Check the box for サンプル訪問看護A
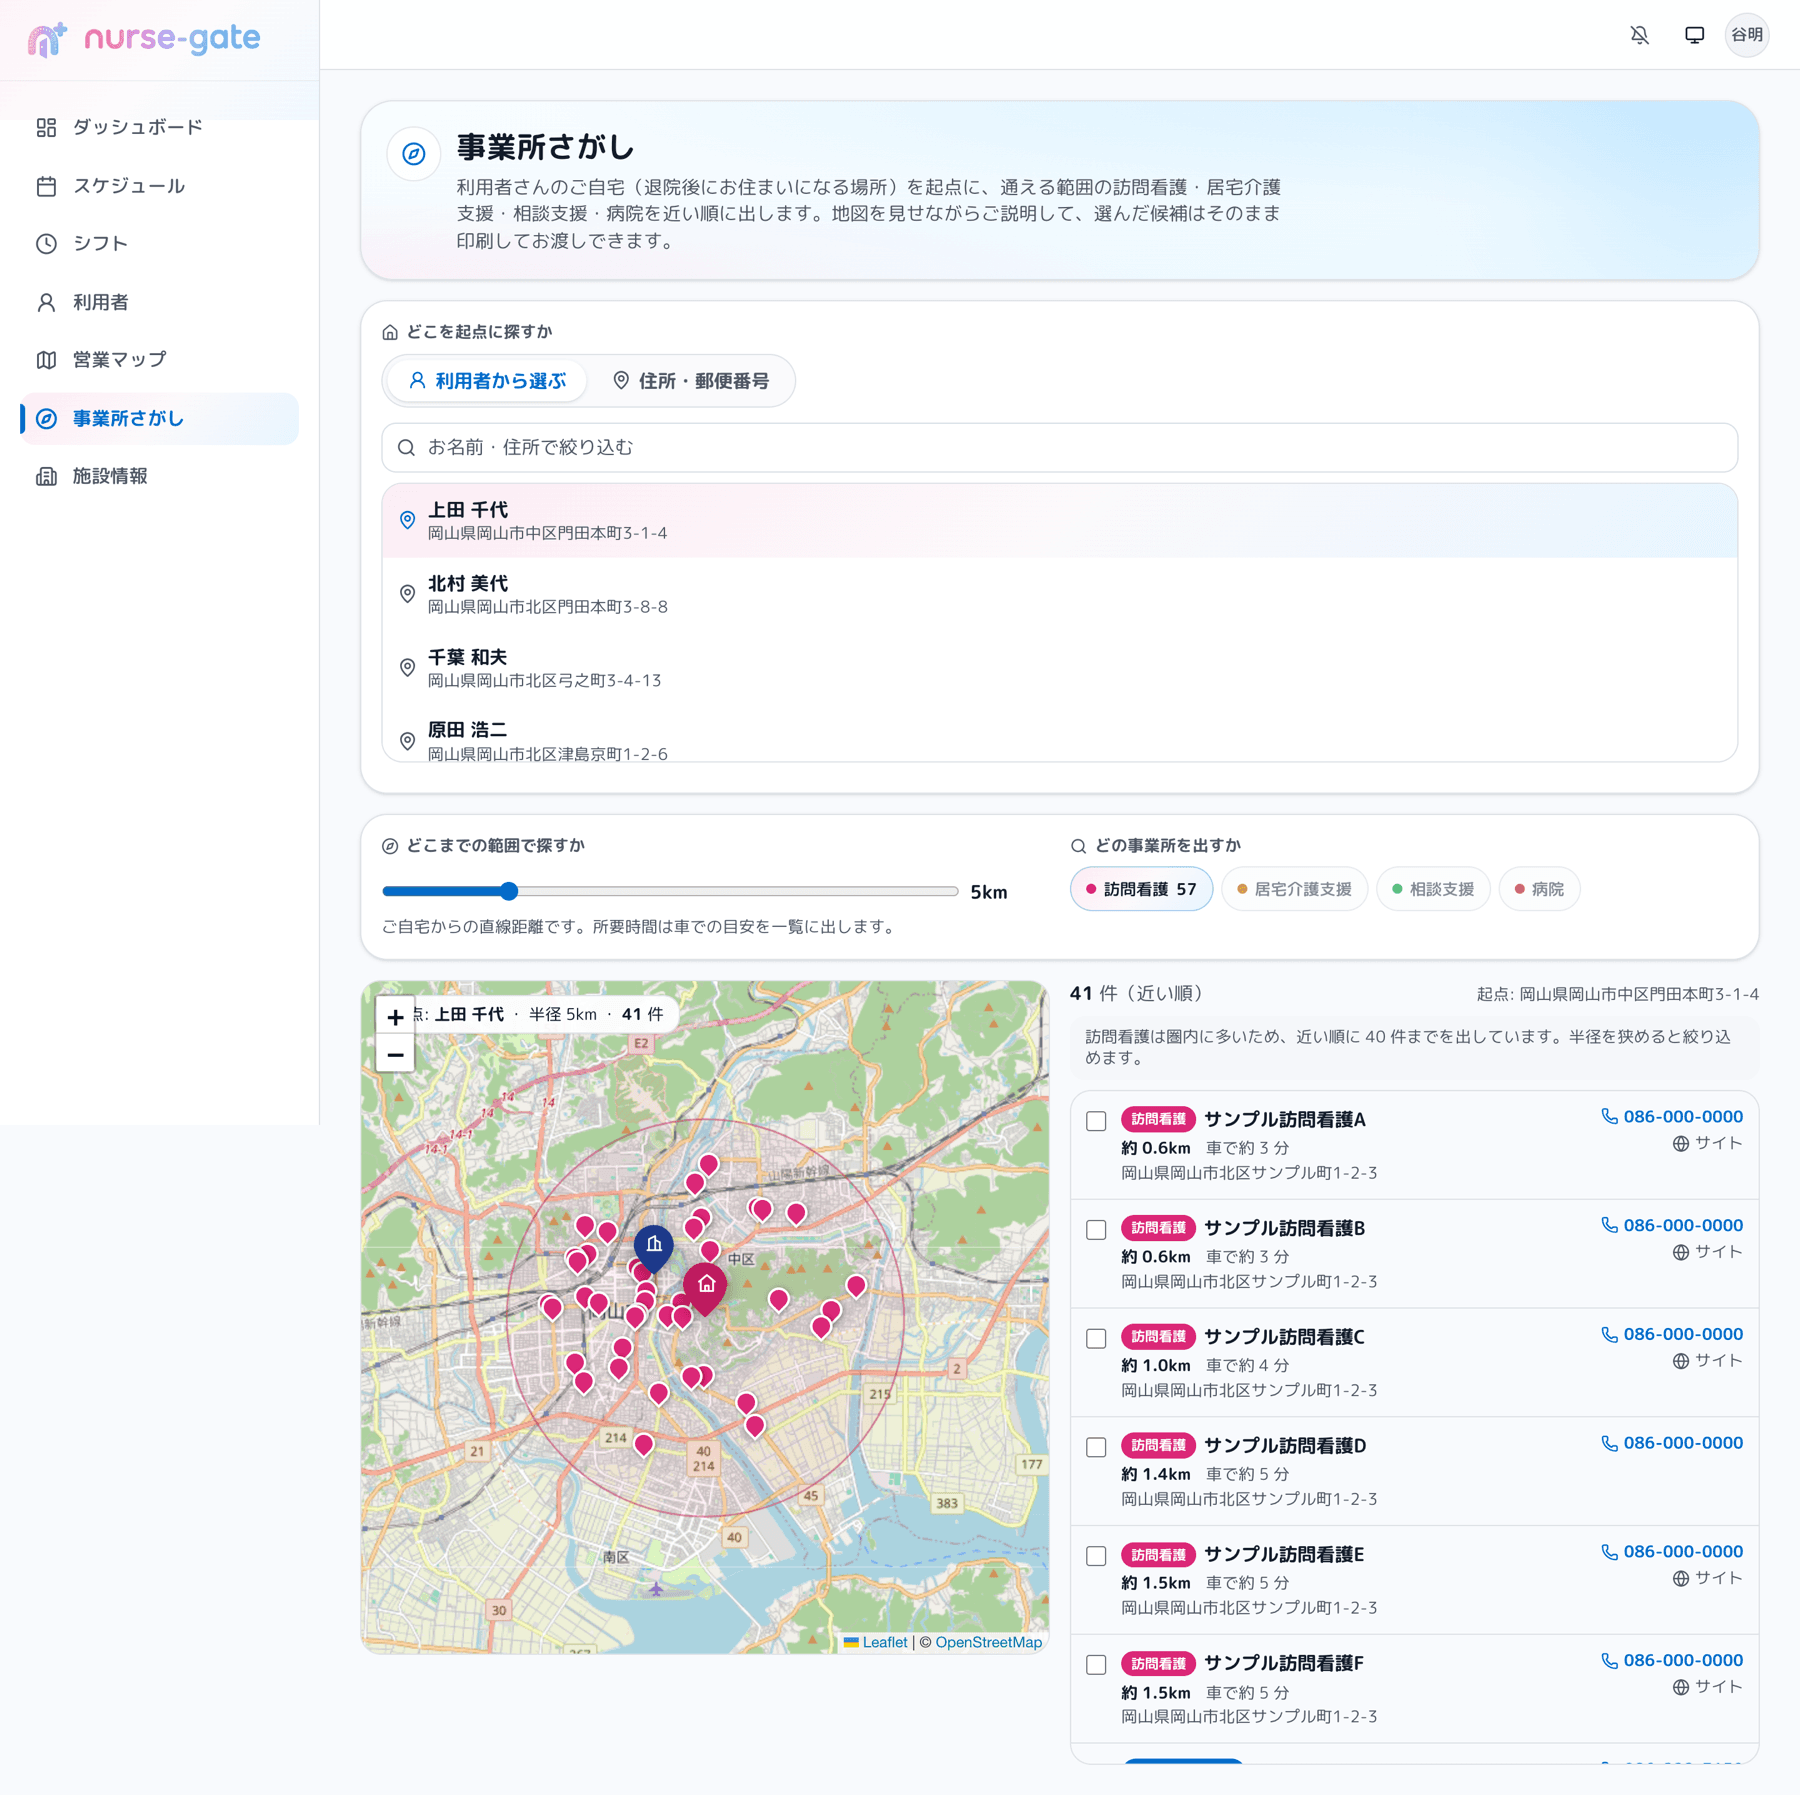The image size is (1800, 1795). pos(1096,1121)
